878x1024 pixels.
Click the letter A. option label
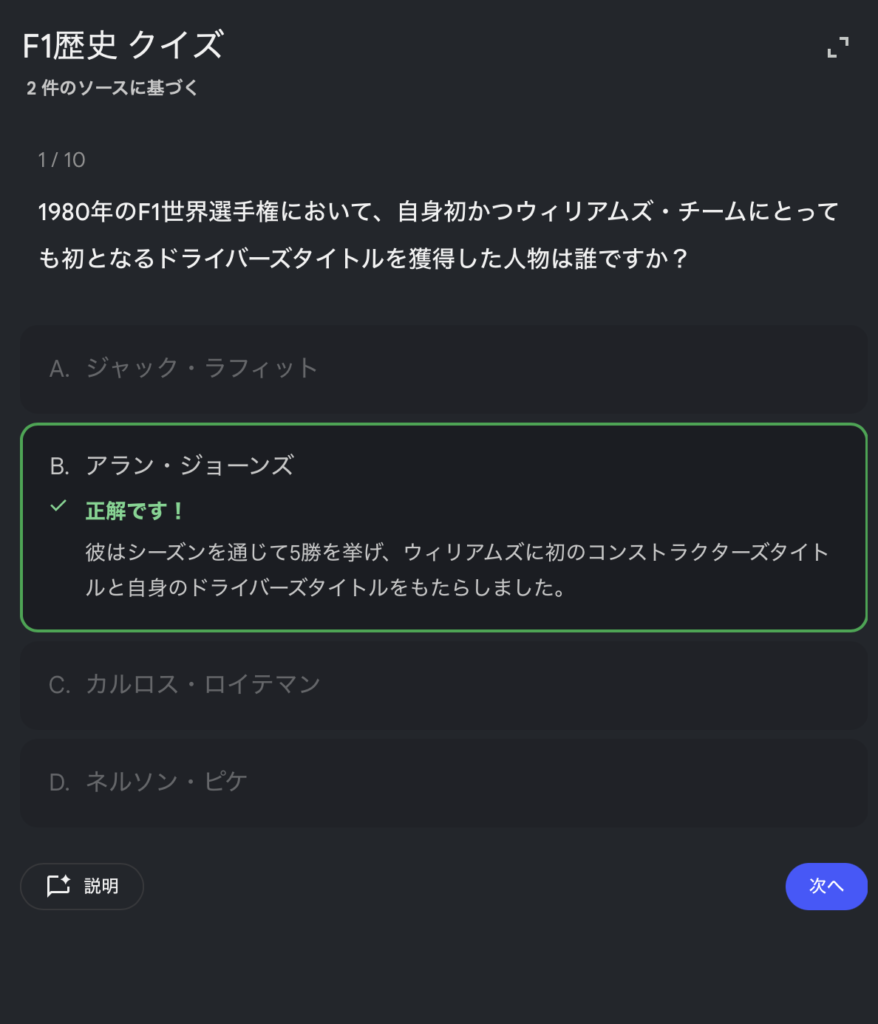59,369
